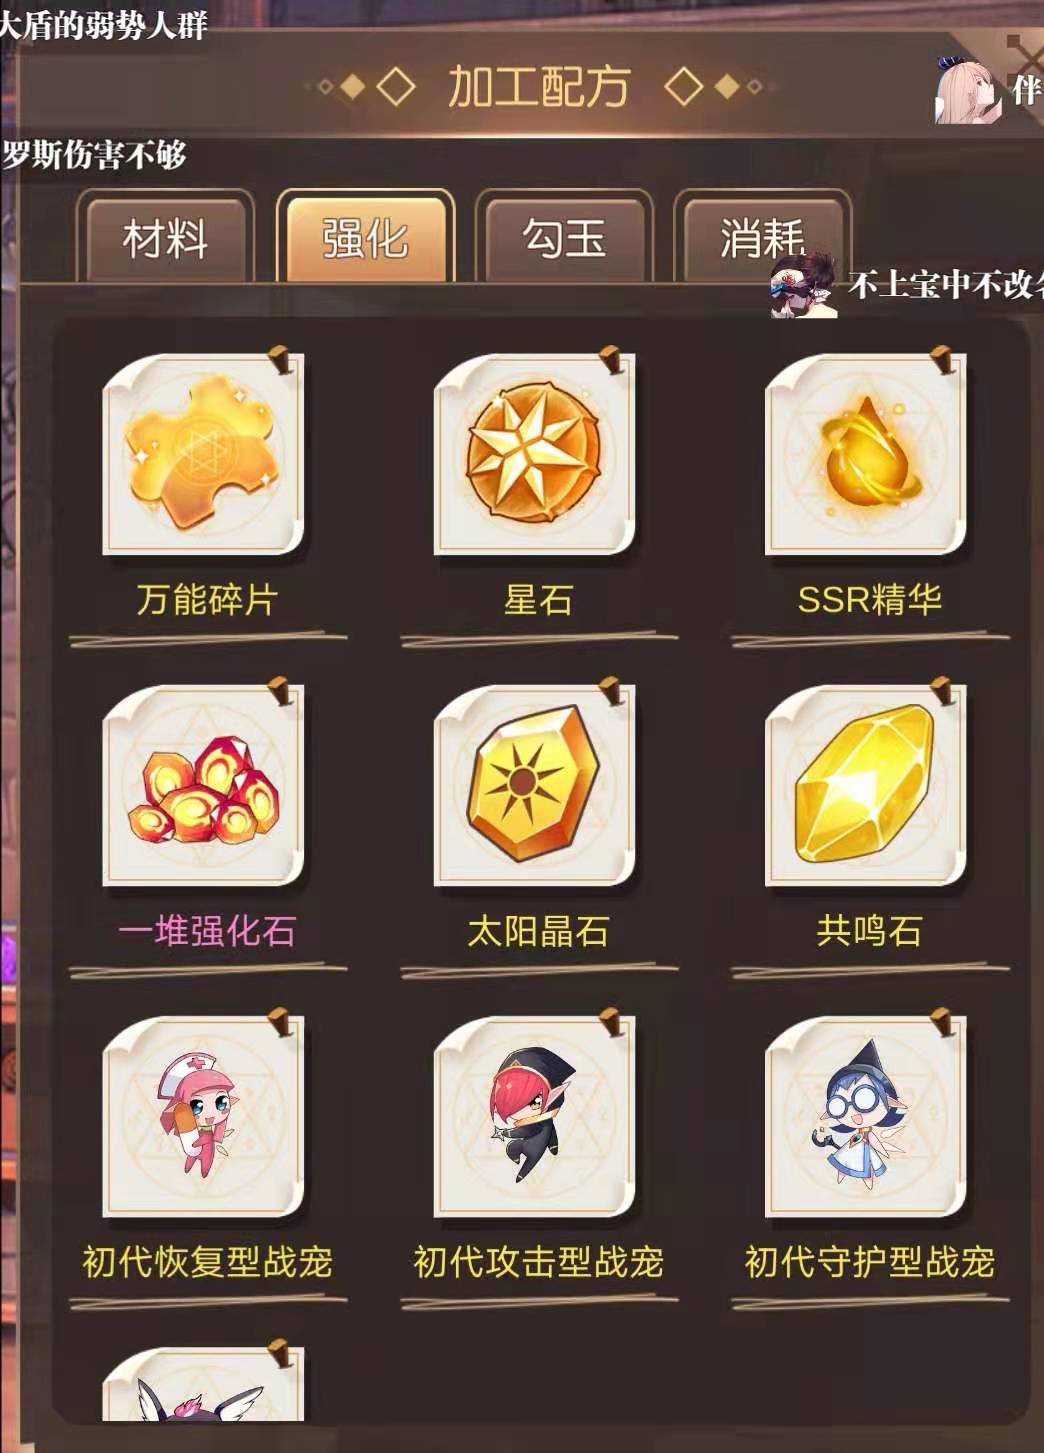This screenshot has width=1044, height=1453.
Task: Switch to the 强化 tab
Action: point(365,237)
